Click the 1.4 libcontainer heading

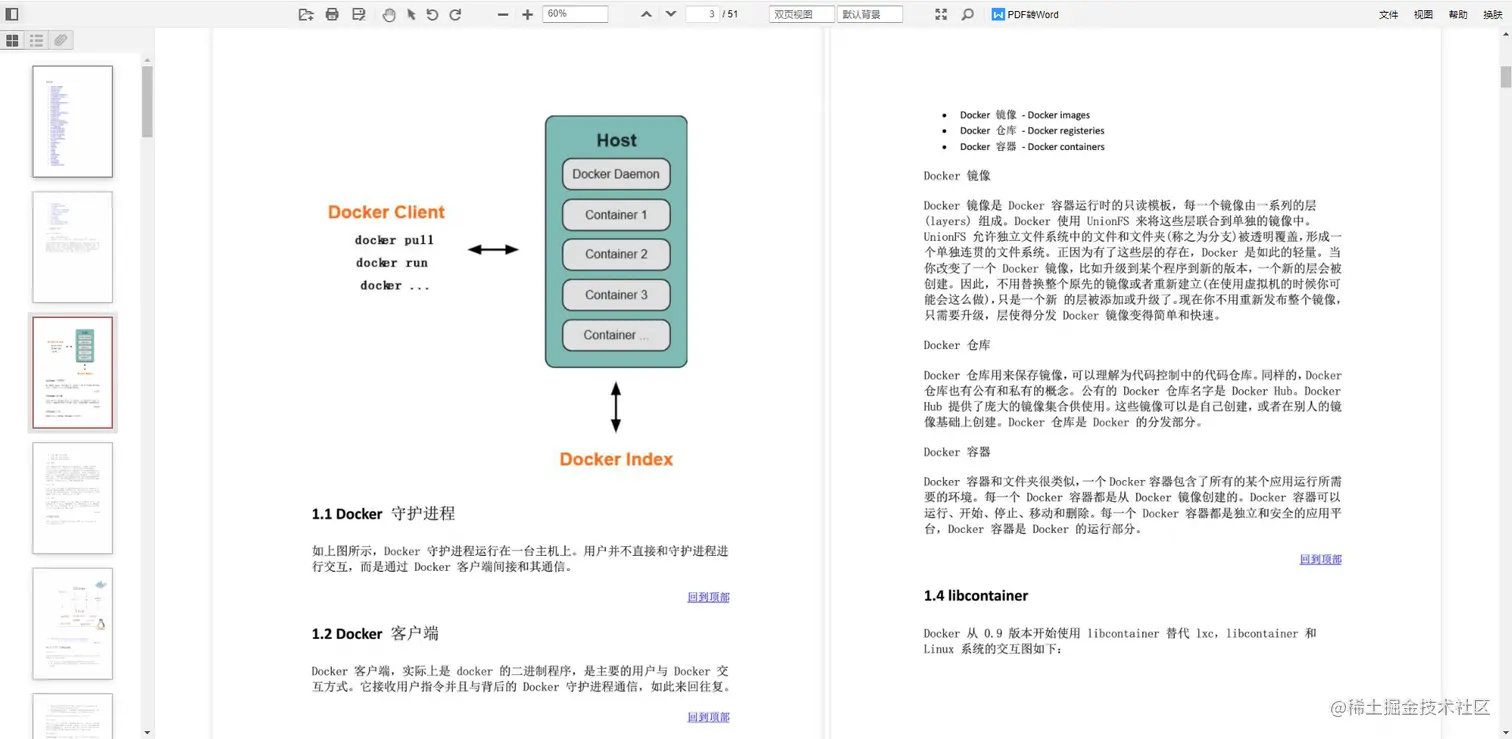(x=976, y=596)
